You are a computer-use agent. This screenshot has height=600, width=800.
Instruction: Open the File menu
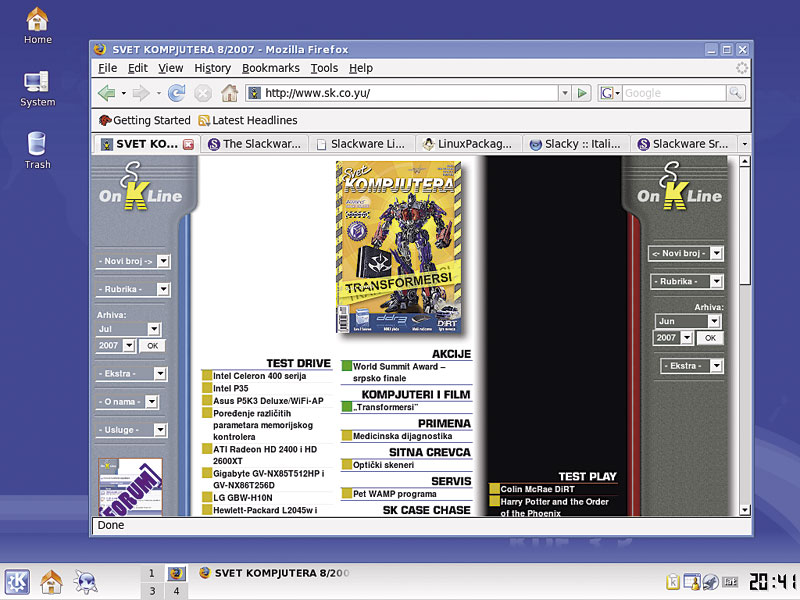[x=107, y=68]
